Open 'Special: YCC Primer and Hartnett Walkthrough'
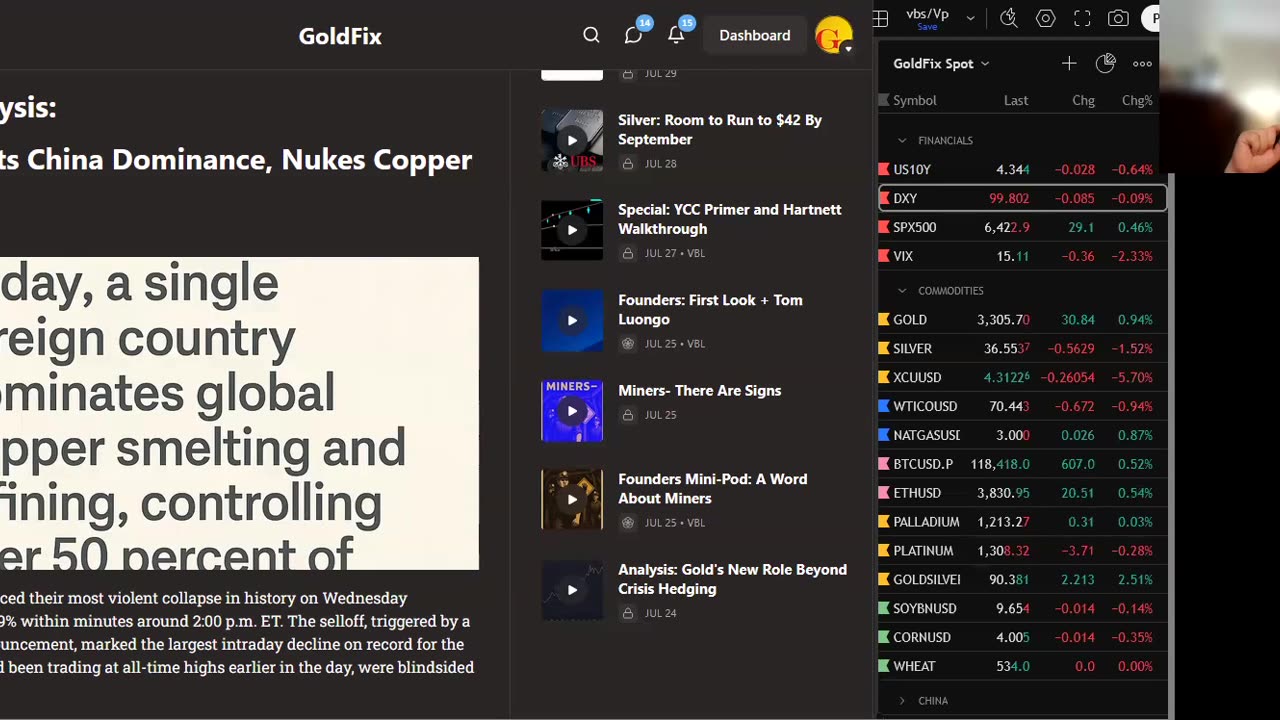This screenshot has height=720, width=1280. pos(730,219)
